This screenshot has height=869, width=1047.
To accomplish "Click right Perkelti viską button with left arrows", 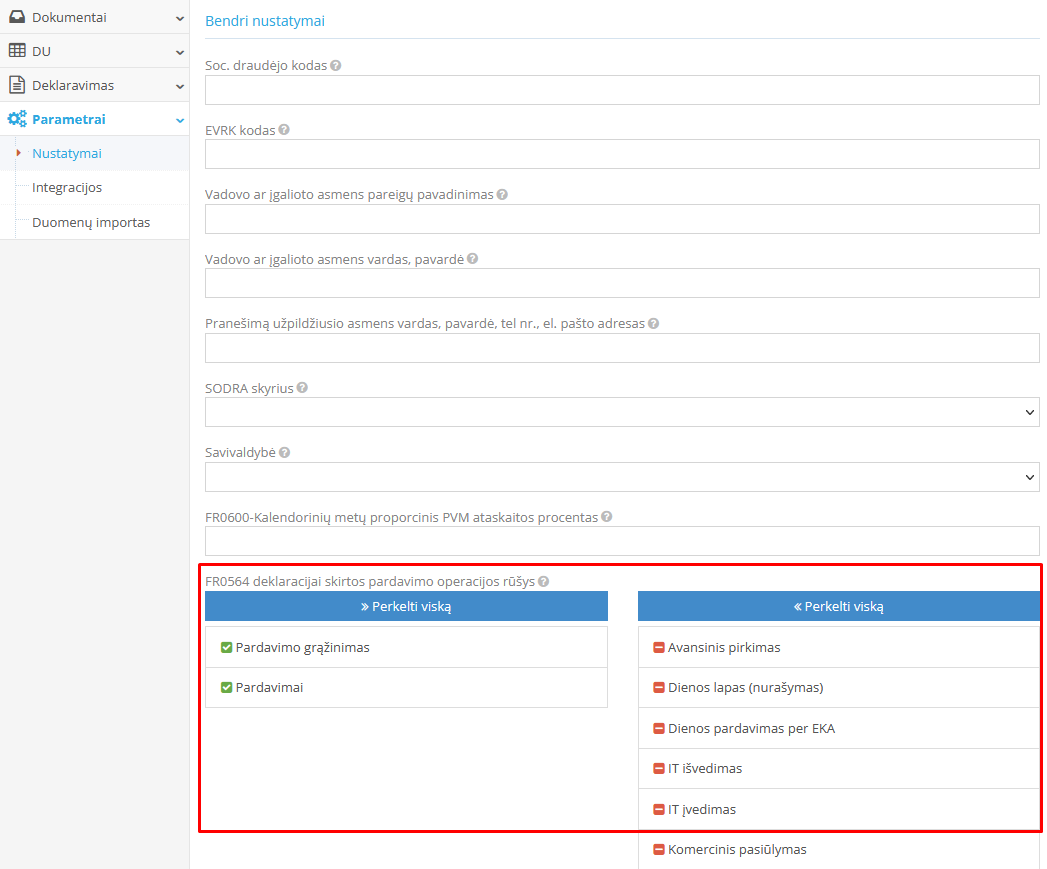I will pyautogui.click(x=838, y=606).
